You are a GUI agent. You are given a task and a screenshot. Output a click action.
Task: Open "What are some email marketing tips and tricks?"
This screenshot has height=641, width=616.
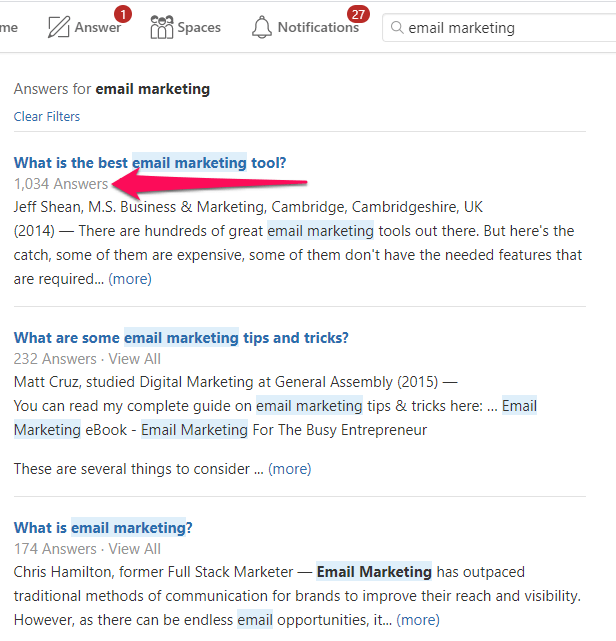pyautogui.click(x=181, y=337)
